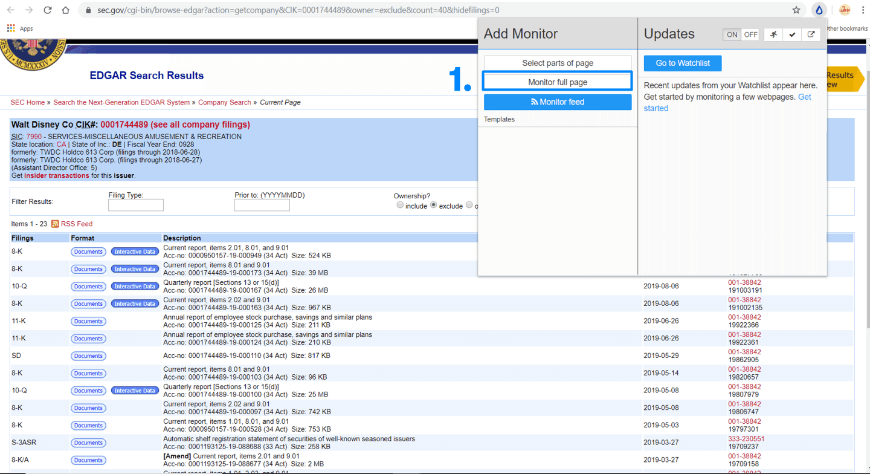
Task: Open Documents for the first 8-K filing
Action: (88, 251)
